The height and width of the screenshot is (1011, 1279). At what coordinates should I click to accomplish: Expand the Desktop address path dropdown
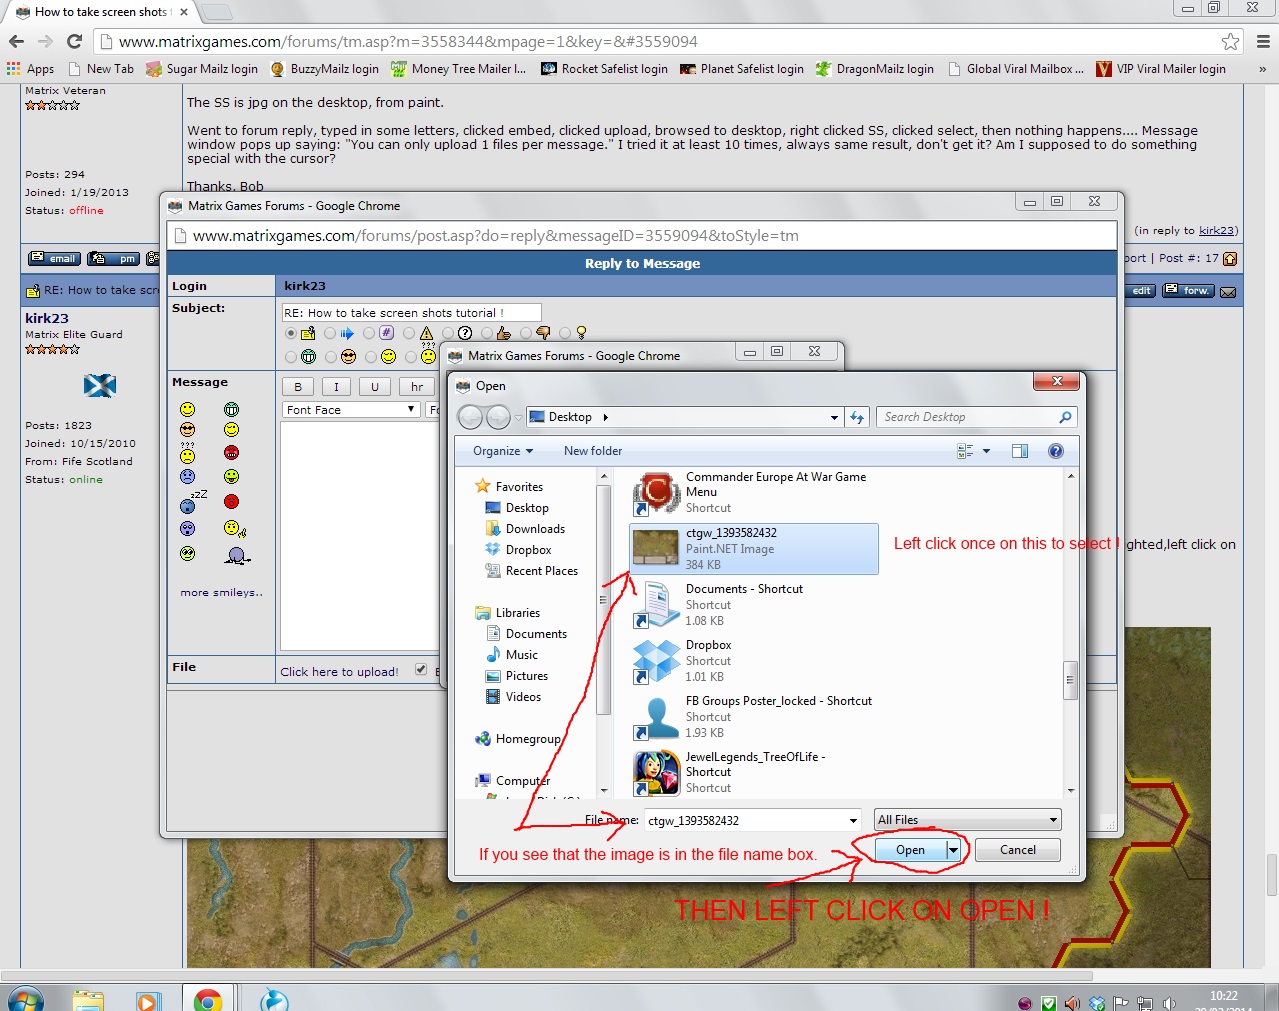(834, 418)
